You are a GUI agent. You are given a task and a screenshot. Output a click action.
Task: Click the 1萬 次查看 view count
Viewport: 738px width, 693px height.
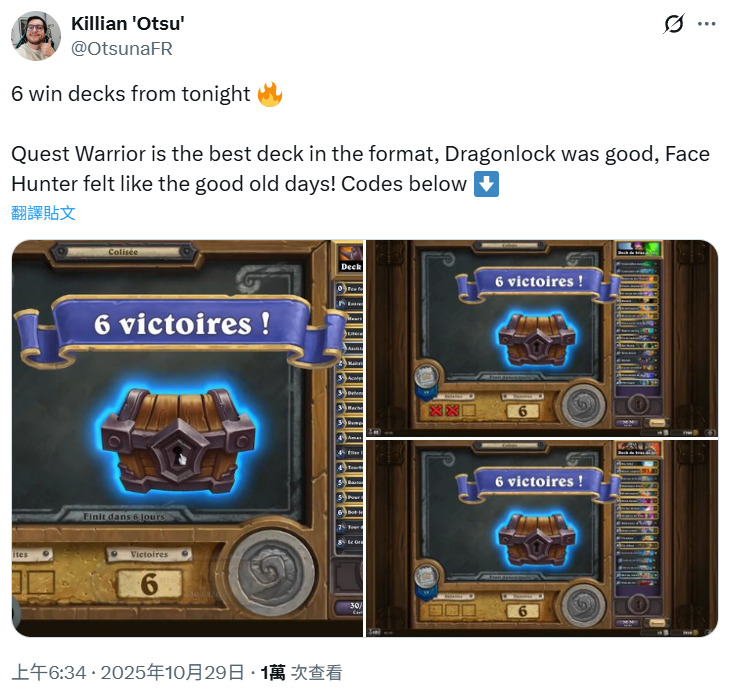coord(301,672)
